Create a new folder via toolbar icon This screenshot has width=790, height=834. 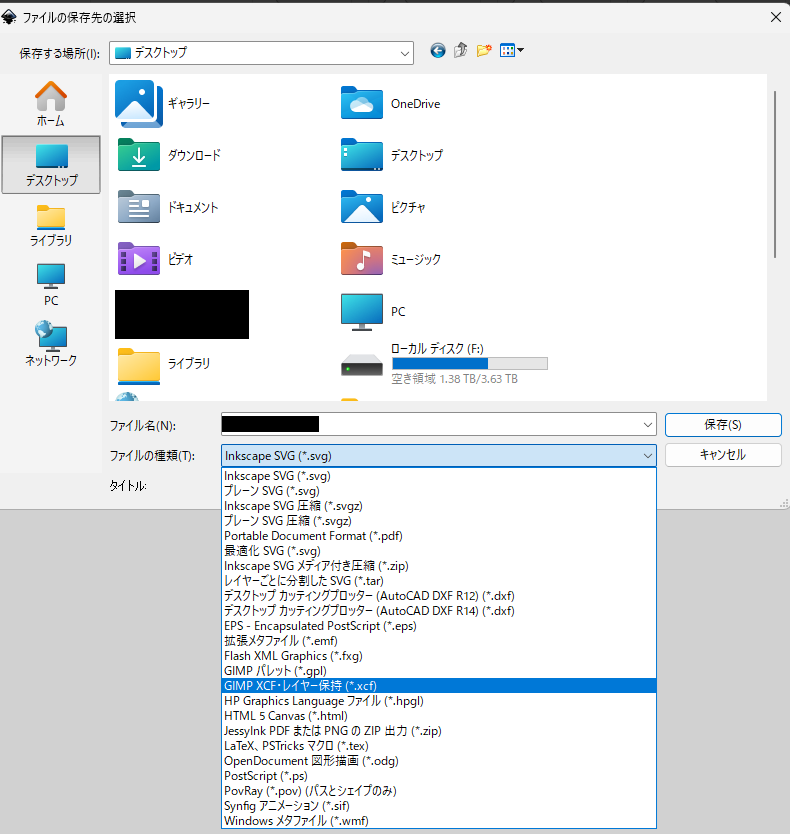click(x=484, y=51)
